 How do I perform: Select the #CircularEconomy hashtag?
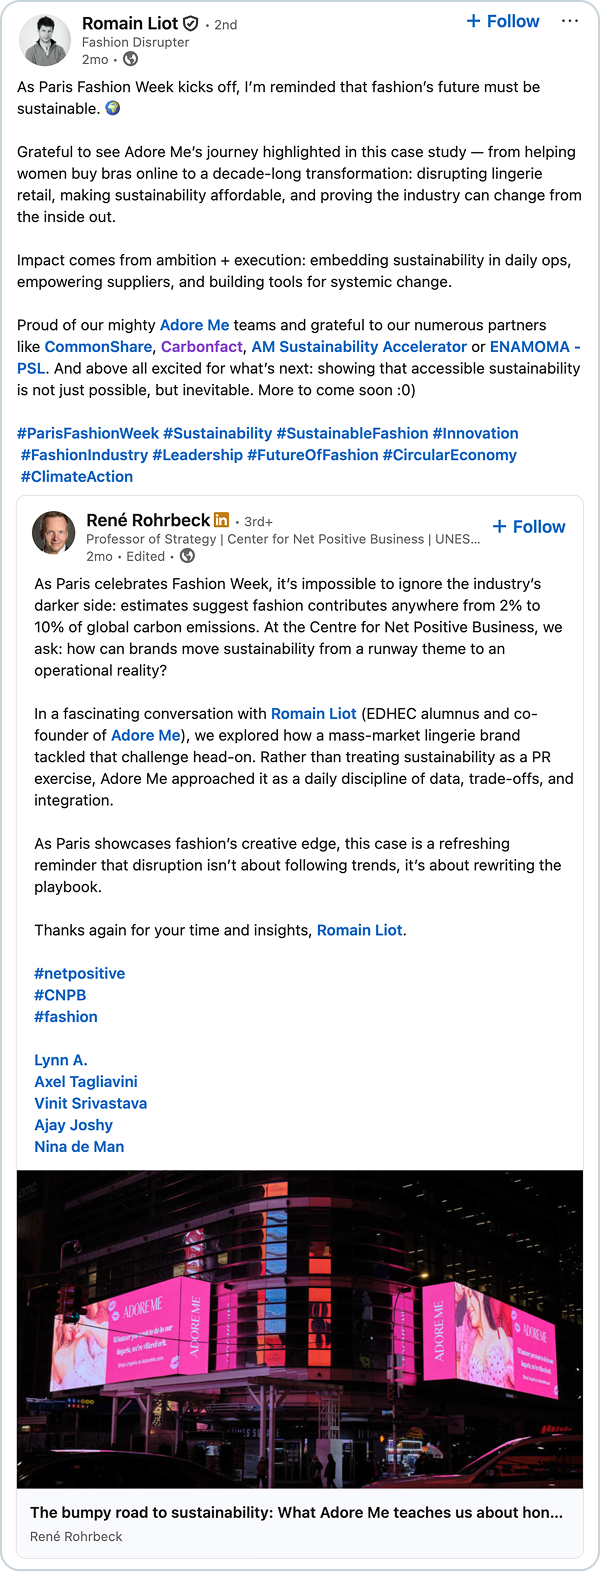point(449,455)
